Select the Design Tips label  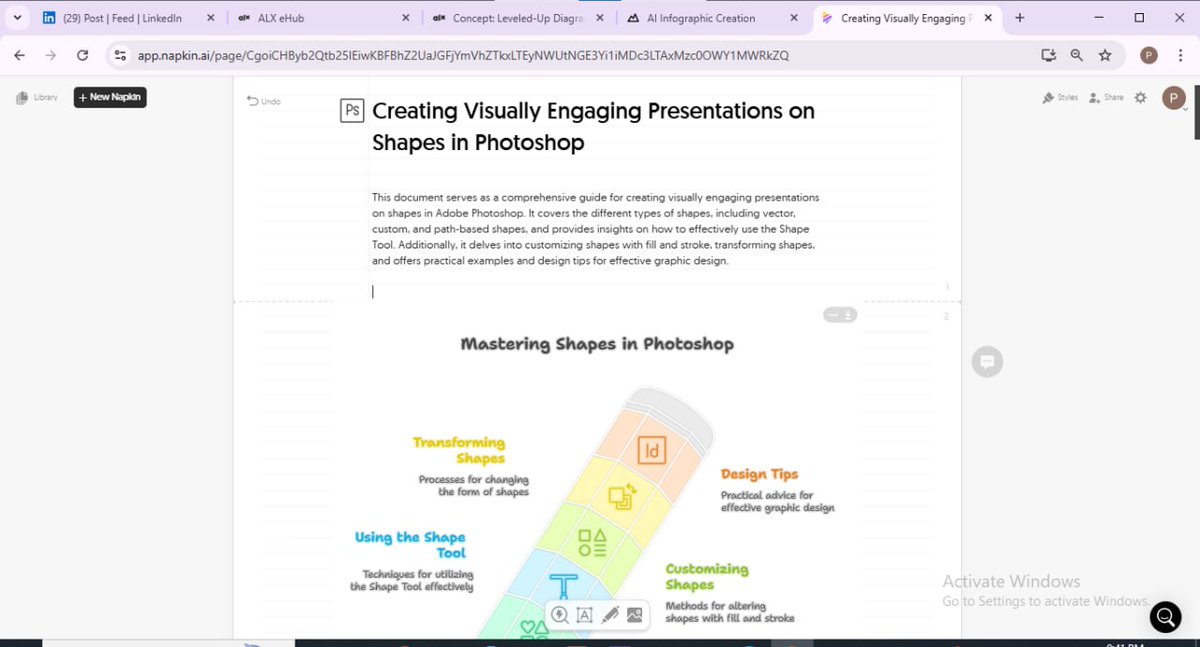click(760, 474)
